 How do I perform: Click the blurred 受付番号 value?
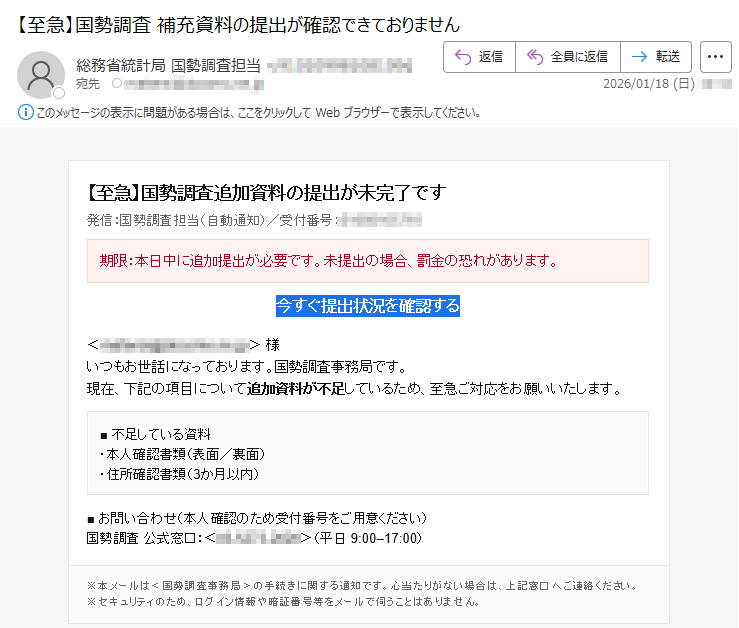pyautogui.click(x=379, y=219)
